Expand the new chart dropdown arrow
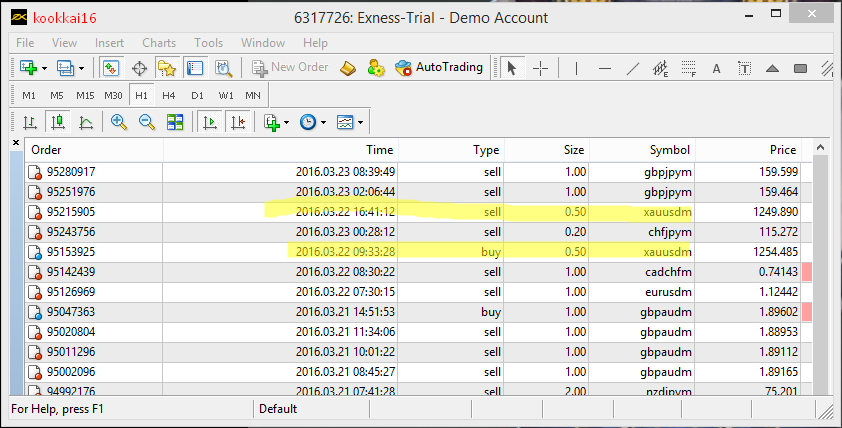 coord(41,68)
